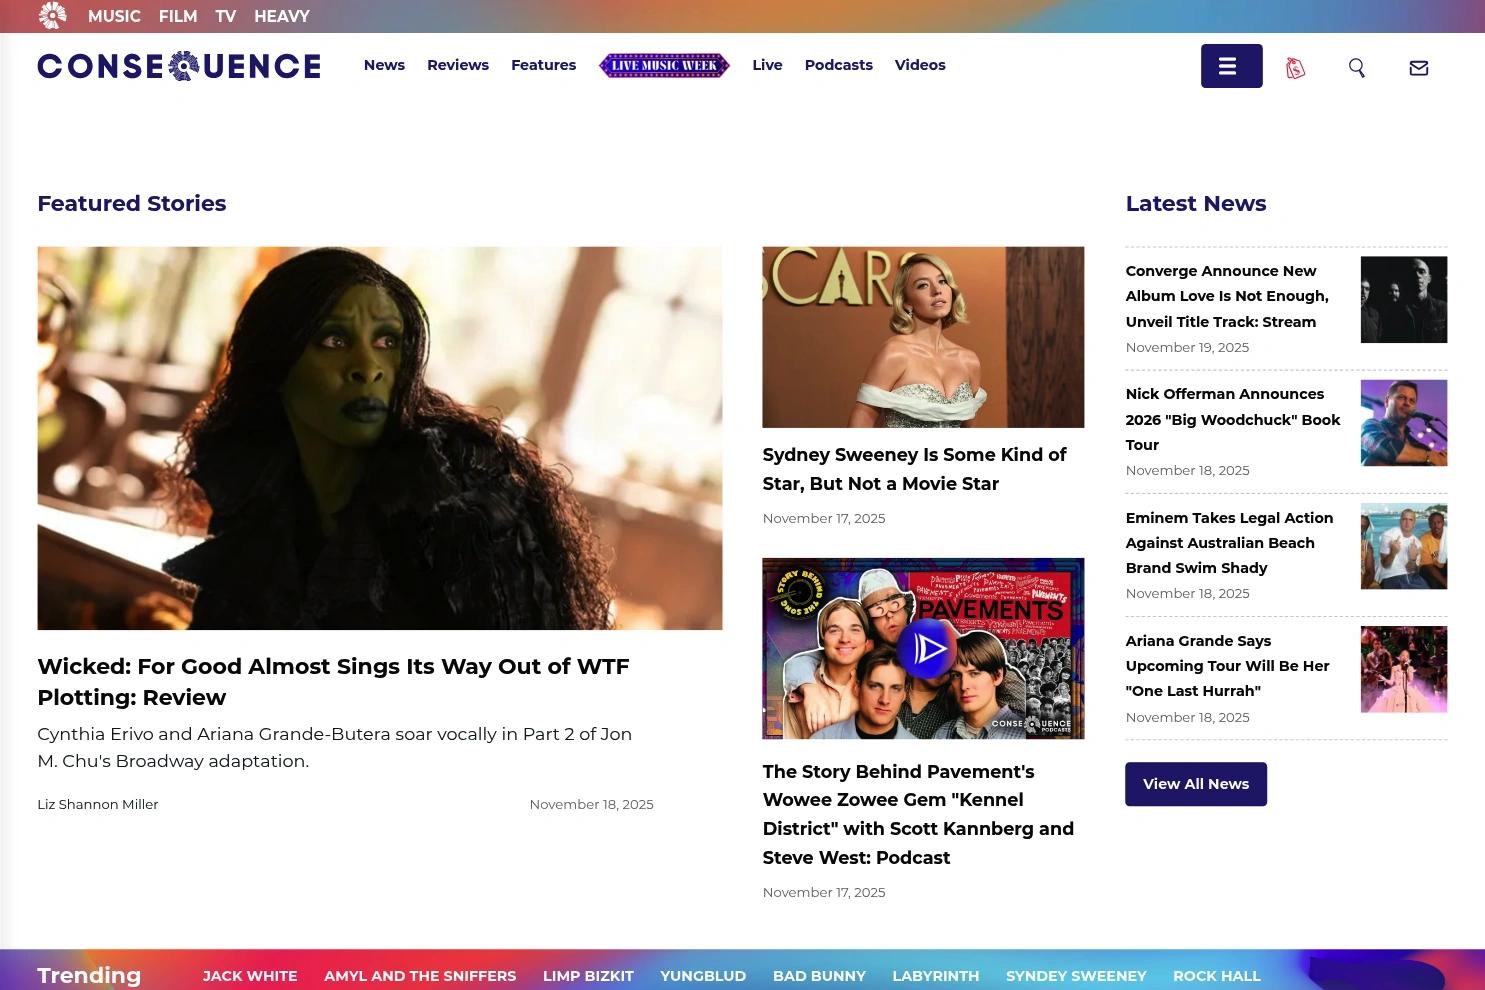The image size is (1485, 990).
Task: Open the hamburger menu button
Action: coord(1231,66)
